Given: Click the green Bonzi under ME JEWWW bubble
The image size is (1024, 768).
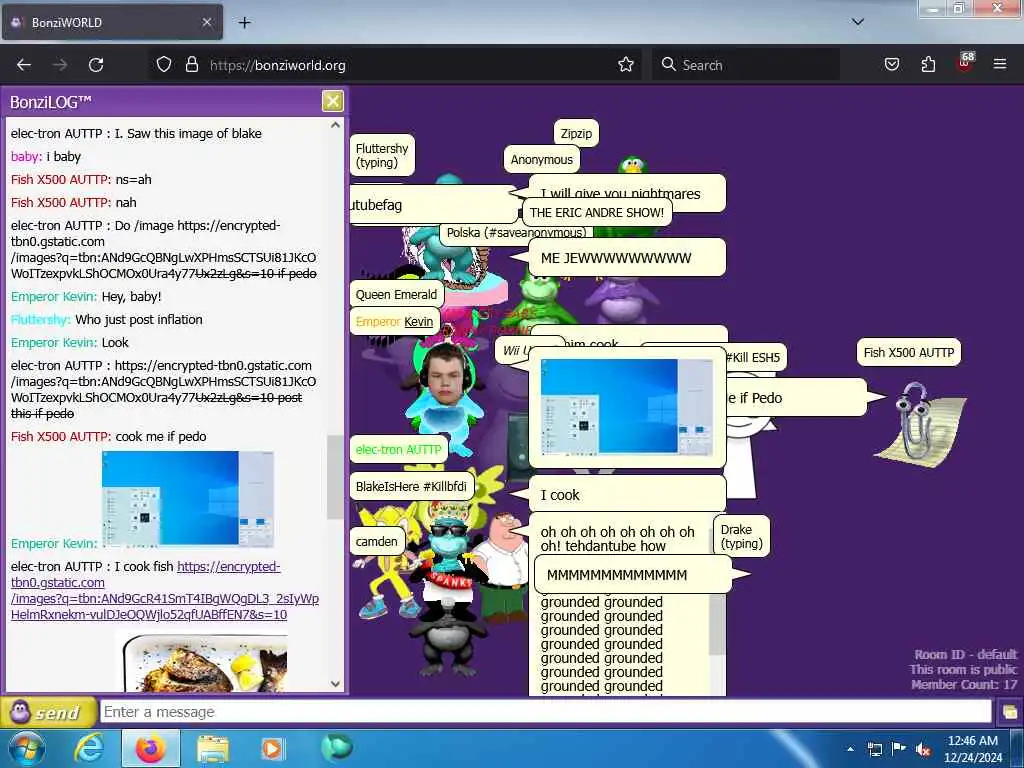Looking at the screenshot, I should (x=539, y=297).
